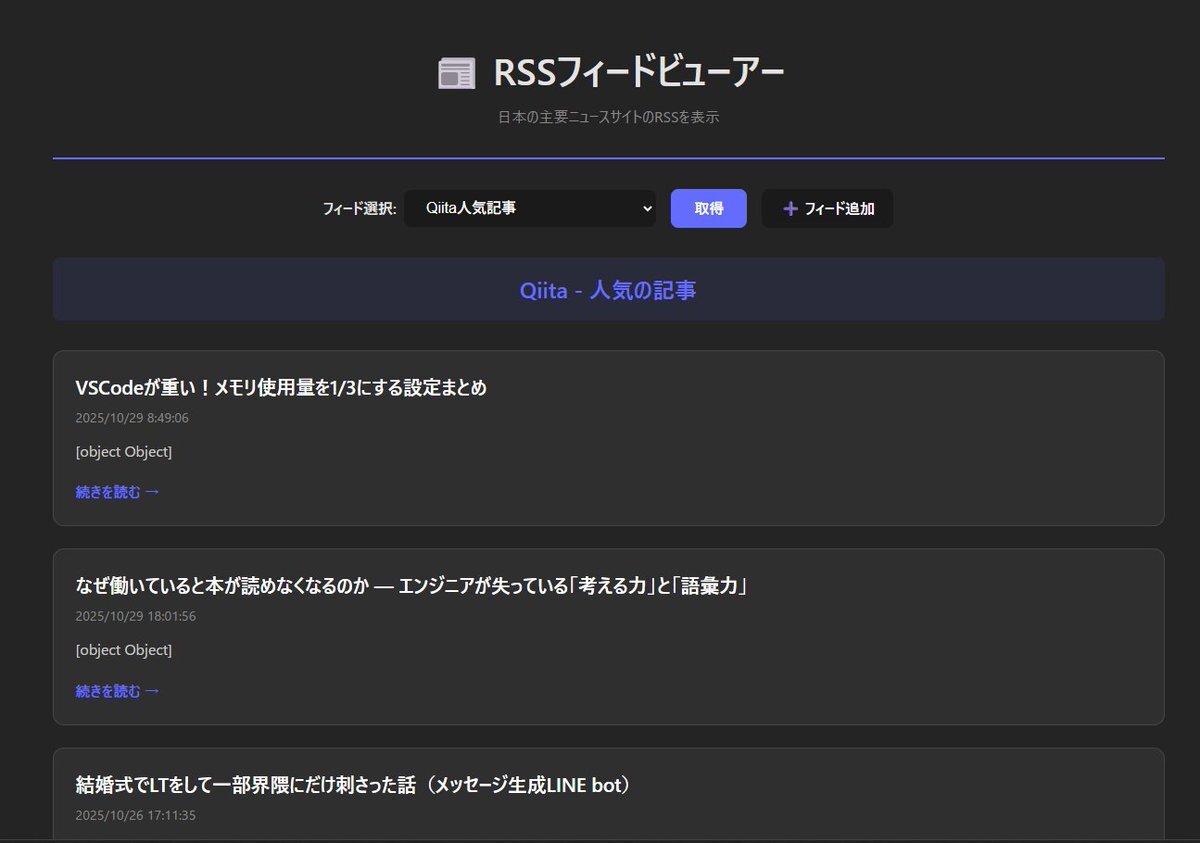
Task: Click [object Object] text in the second article
Action: coord(124,650)
